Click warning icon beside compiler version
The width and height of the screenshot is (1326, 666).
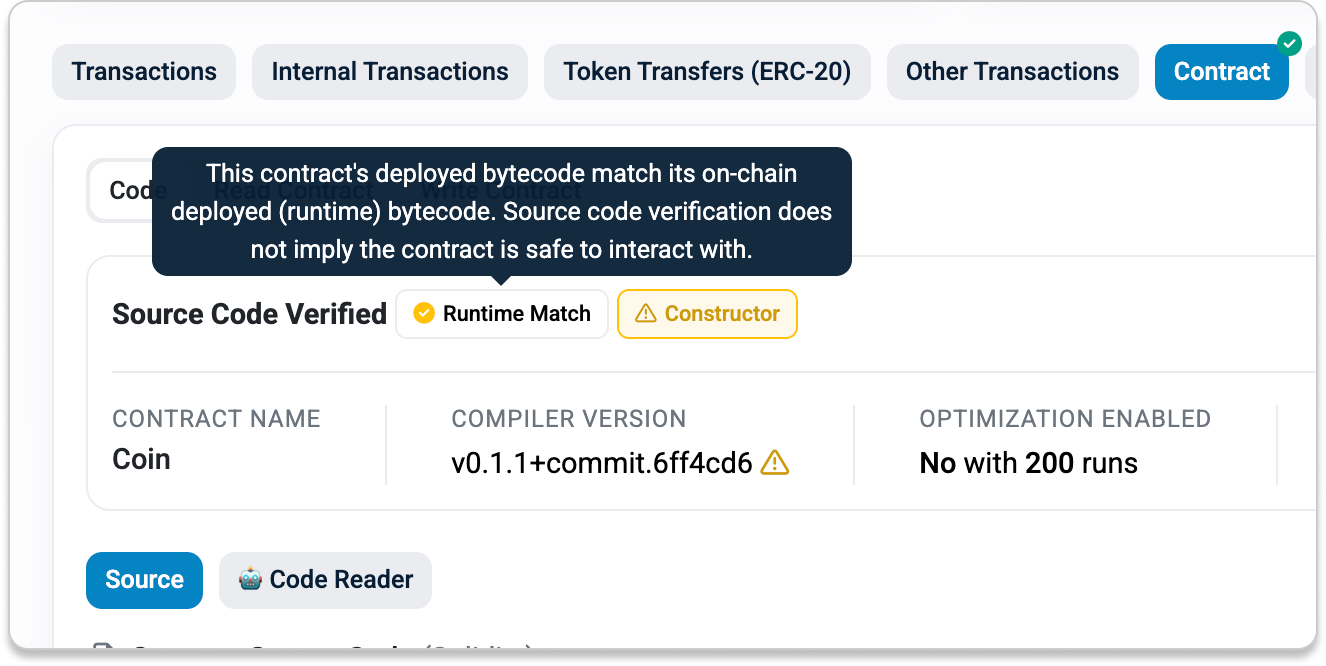click(x=775, y=463)
